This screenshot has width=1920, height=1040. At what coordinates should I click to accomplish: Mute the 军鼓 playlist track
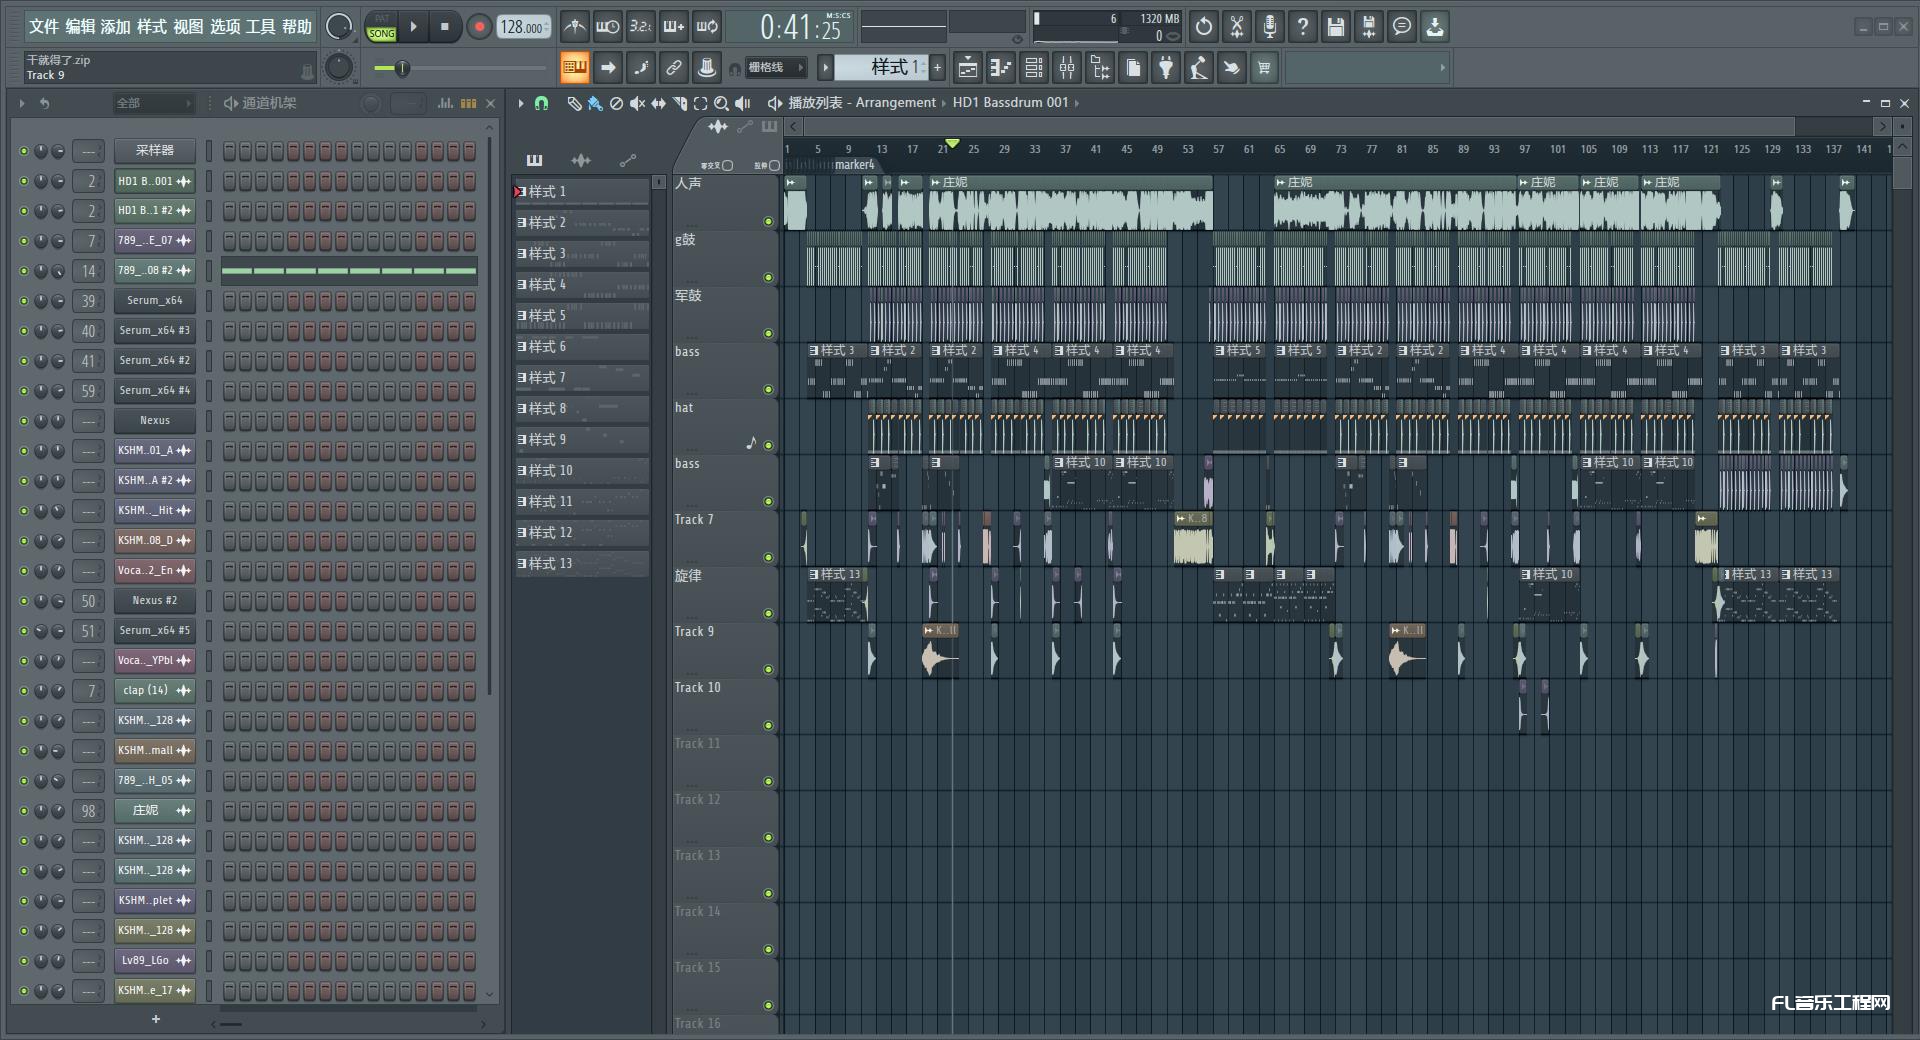coord(769,334)
